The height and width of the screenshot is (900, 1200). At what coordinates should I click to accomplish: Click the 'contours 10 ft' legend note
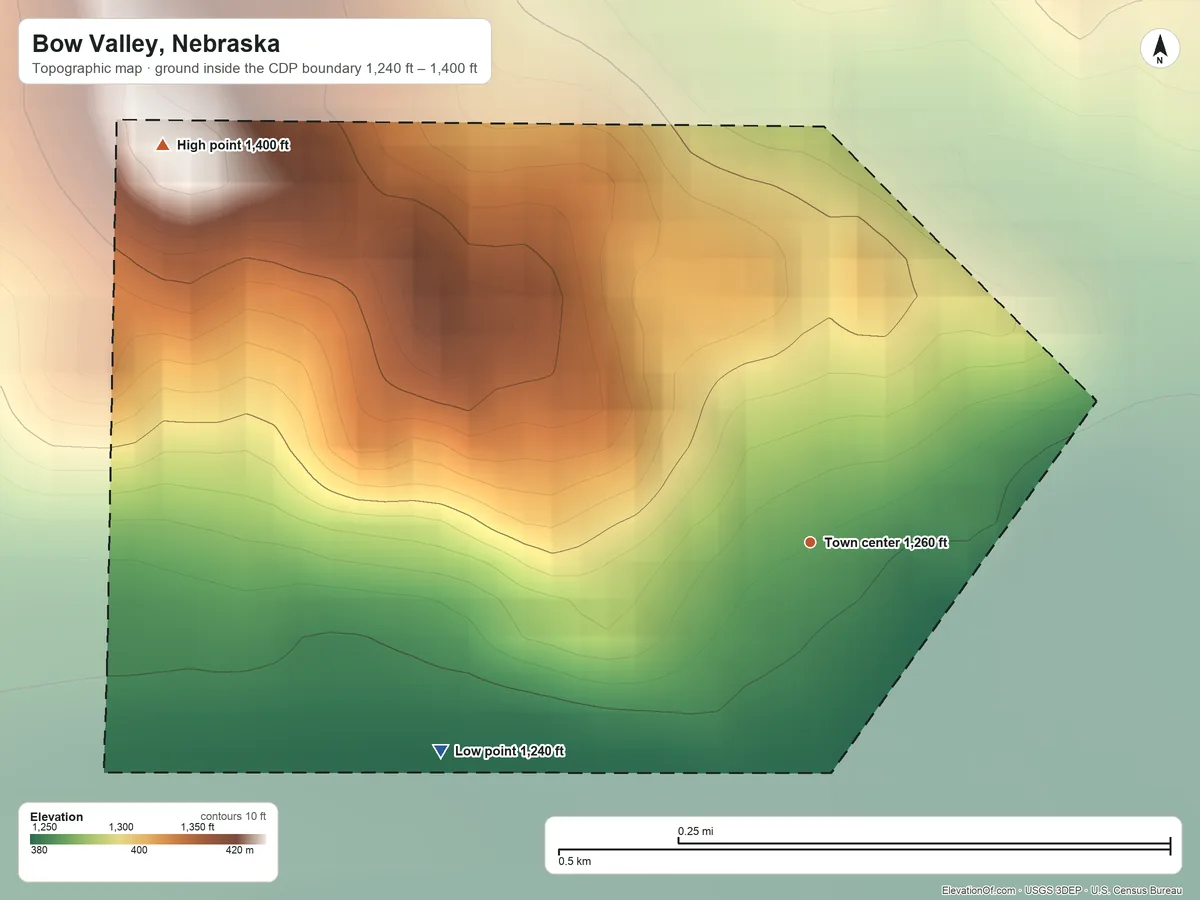tap(233, 816)
